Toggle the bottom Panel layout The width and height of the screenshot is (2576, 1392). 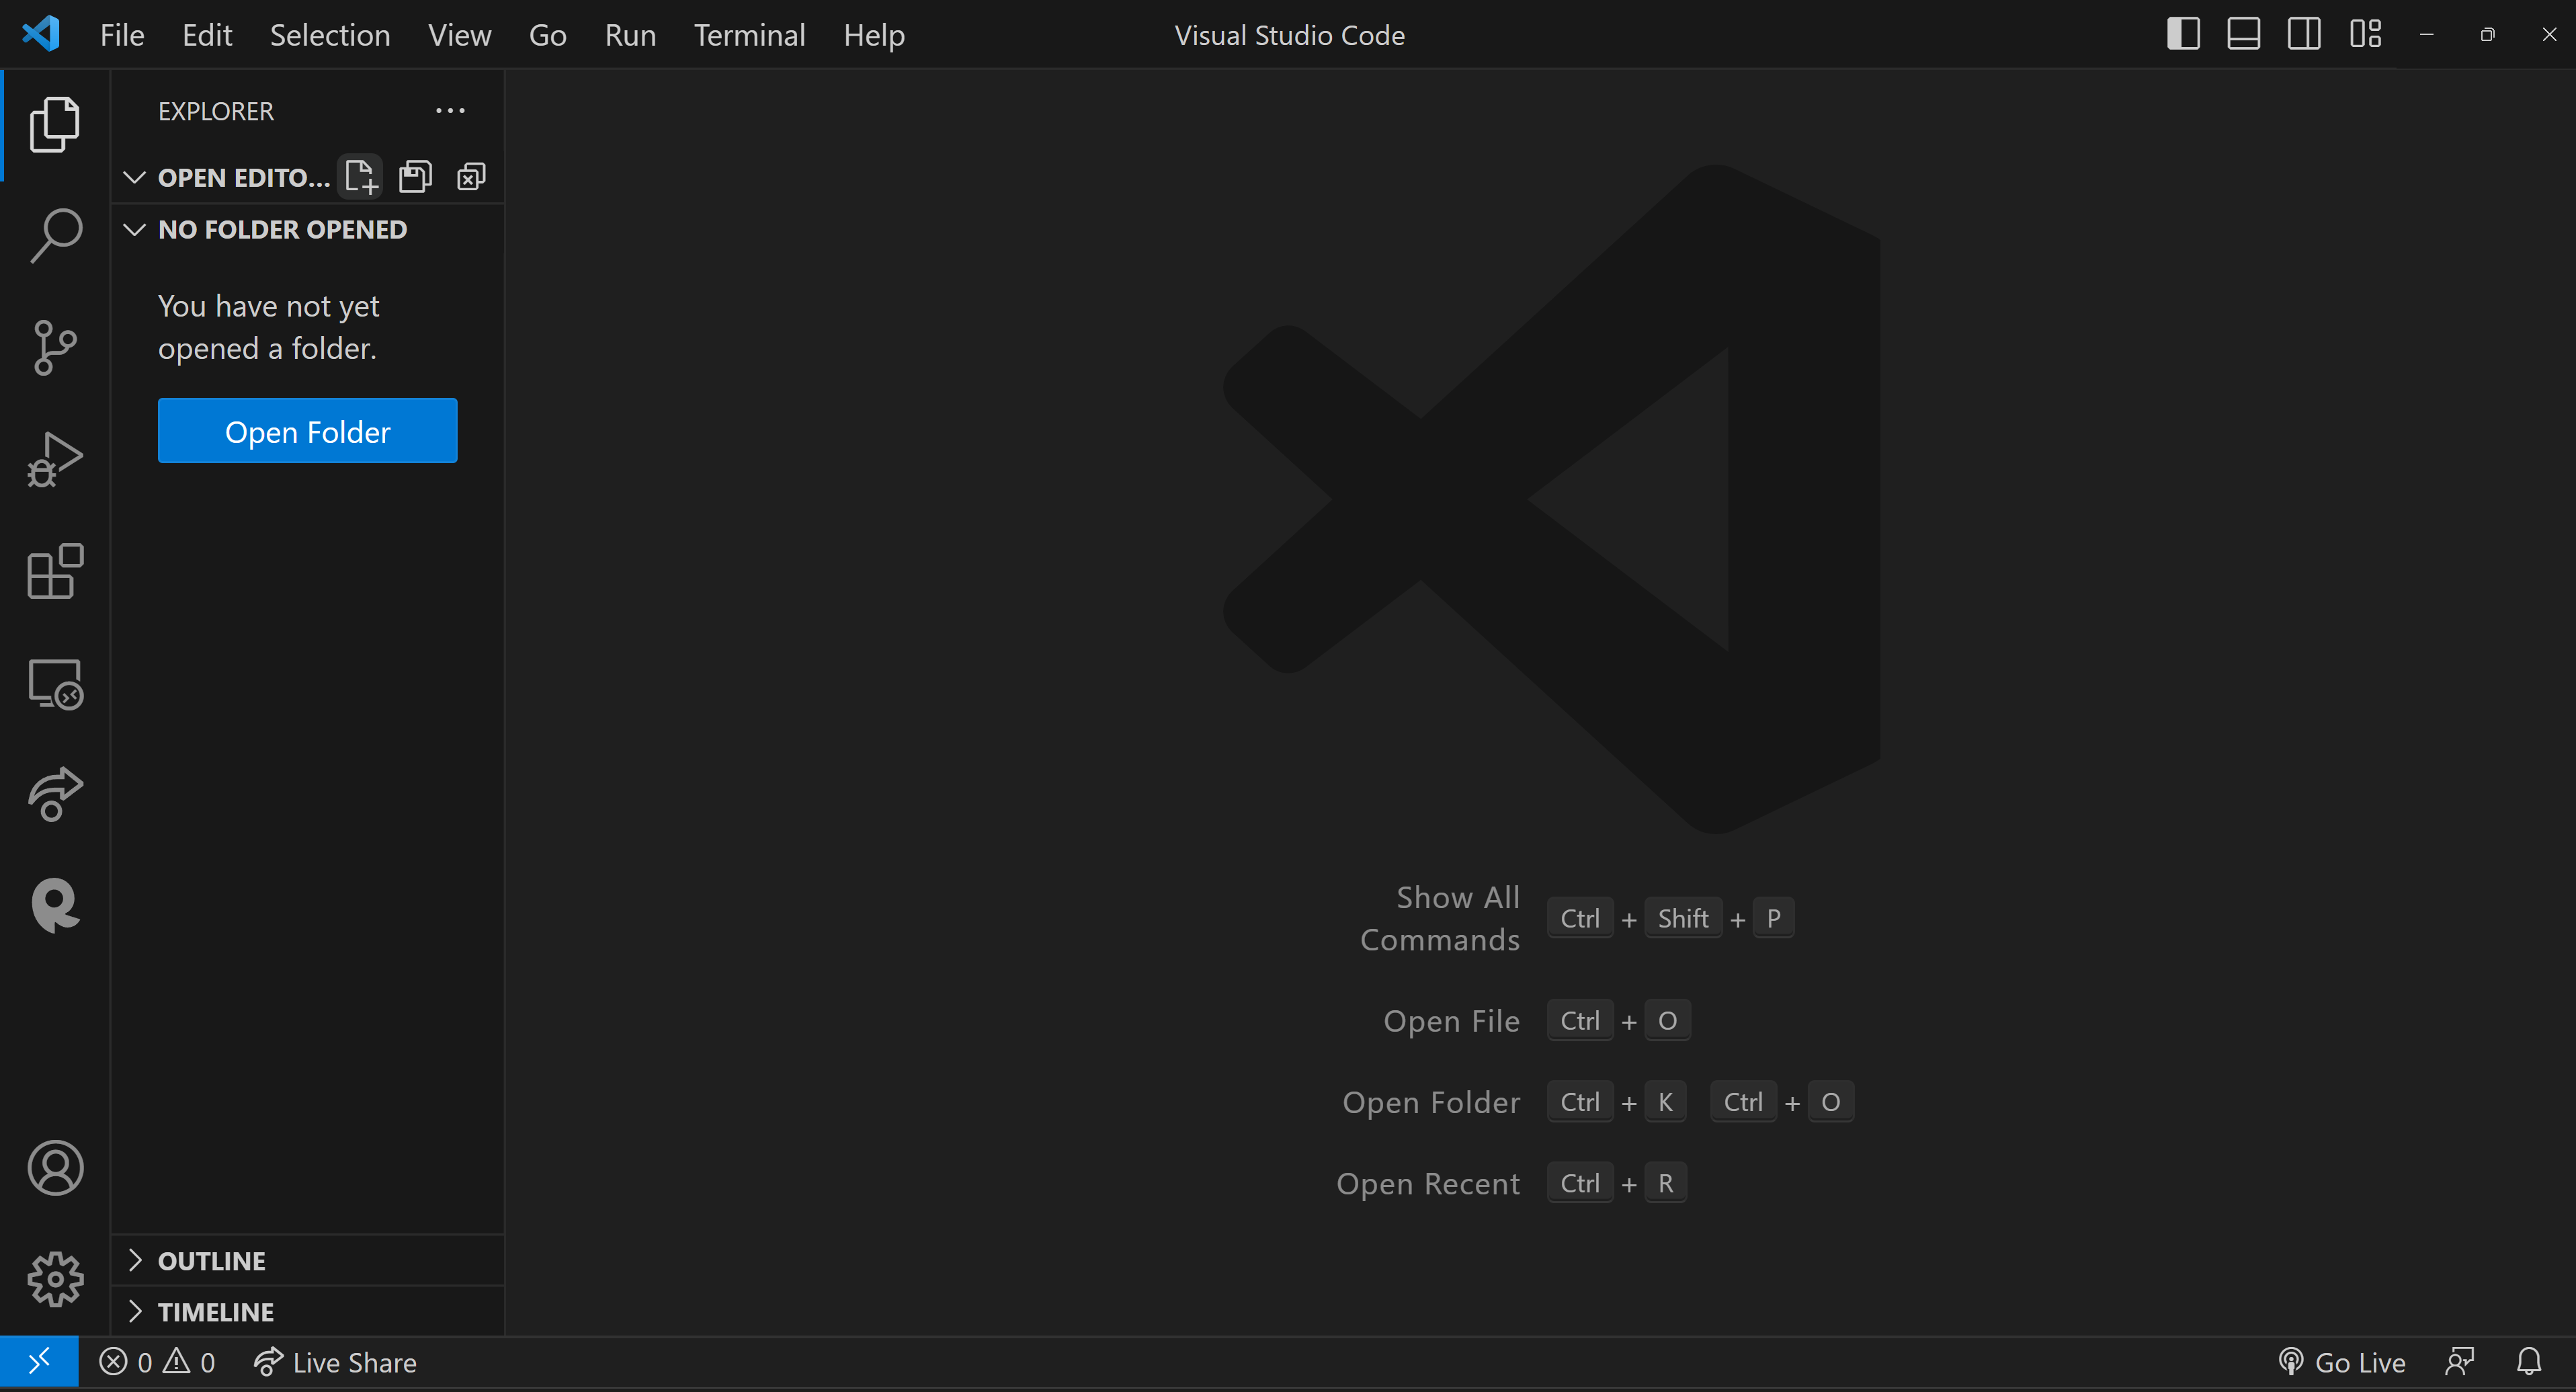coord(2244,34)
